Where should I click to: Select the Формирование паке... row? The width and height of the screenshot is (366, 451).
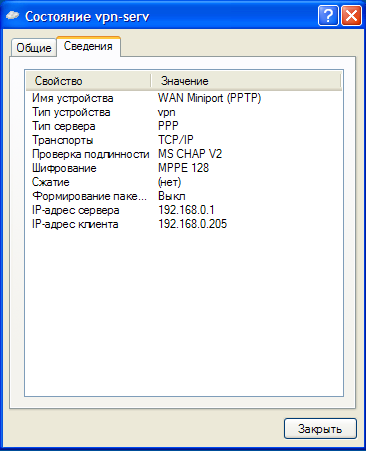click(x=184, y=196)
